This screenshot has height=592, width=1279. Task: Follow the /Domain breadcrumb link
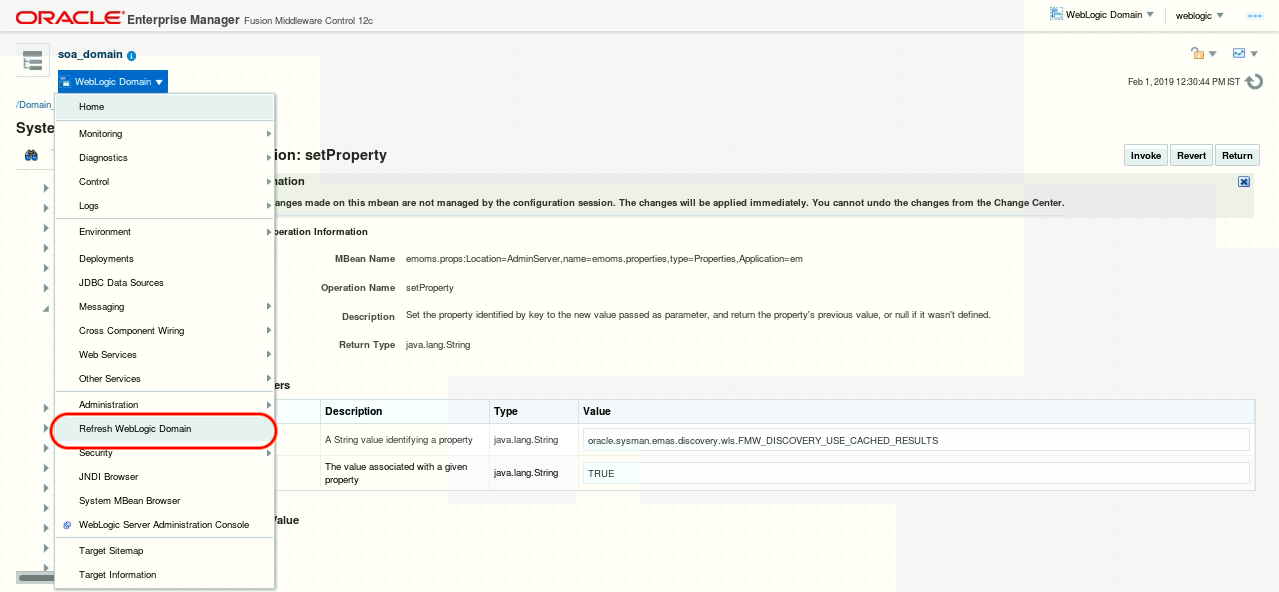32,104
